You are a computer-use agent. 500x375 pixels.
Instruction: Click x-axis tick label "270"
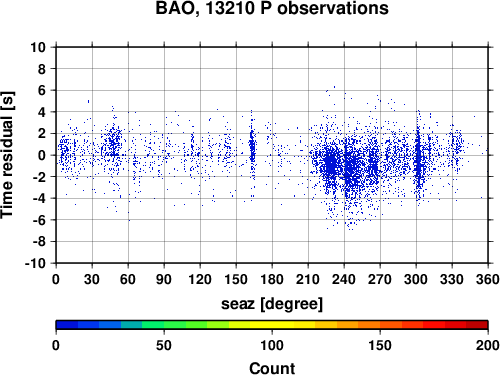380,279
